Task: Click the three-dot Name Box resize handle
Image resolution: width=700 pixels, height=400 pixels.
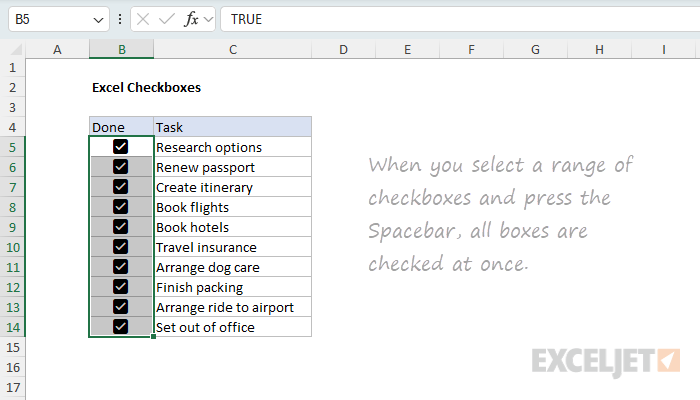Action: [120, 19]
